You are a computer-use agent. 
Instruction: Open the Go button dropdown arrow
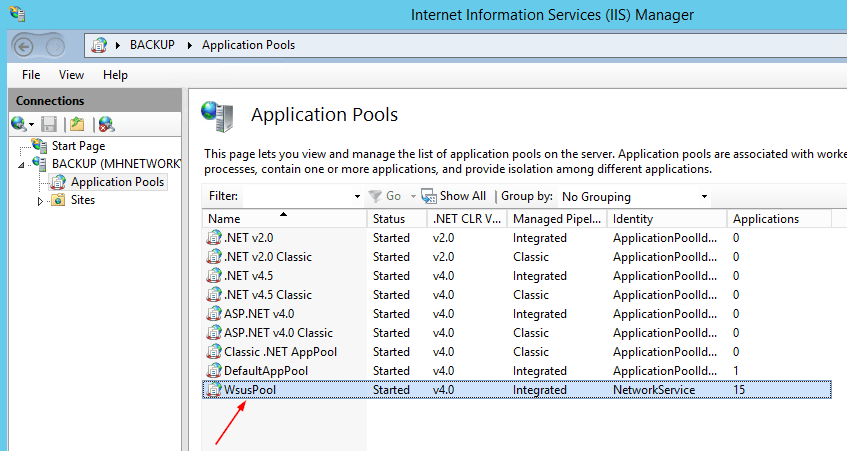(x=413, y=197)
